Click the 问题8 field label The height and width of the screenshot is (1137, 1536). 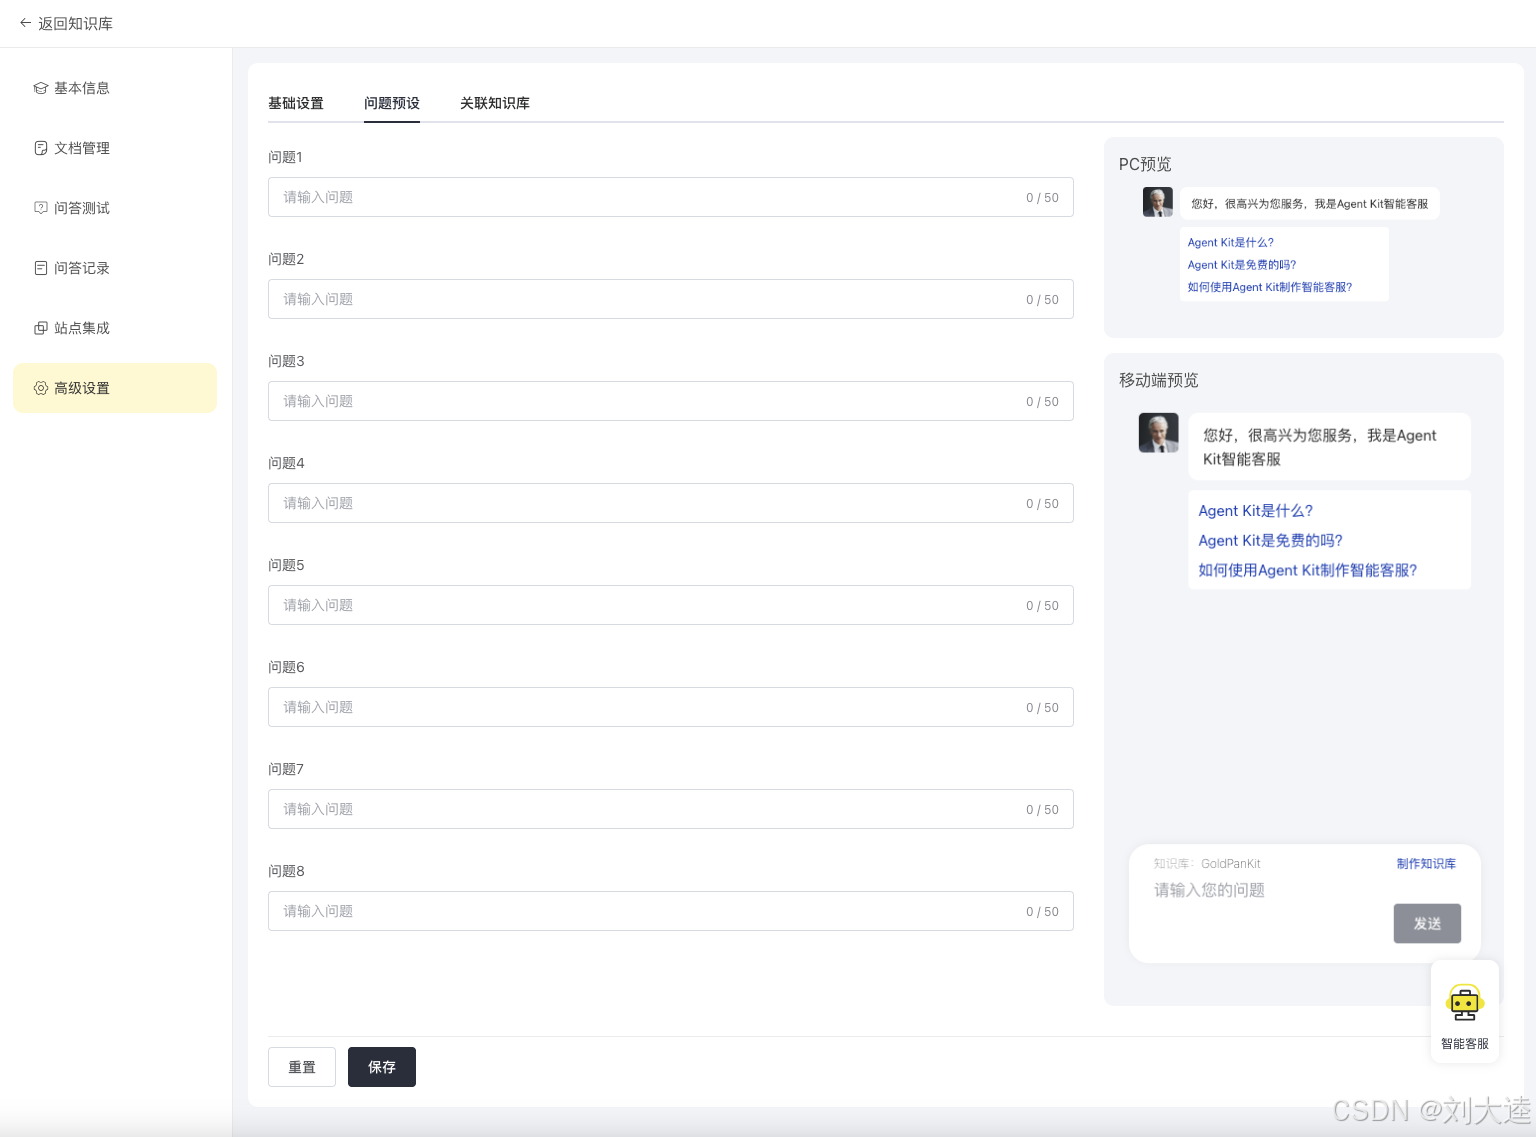tap(286, 871)
